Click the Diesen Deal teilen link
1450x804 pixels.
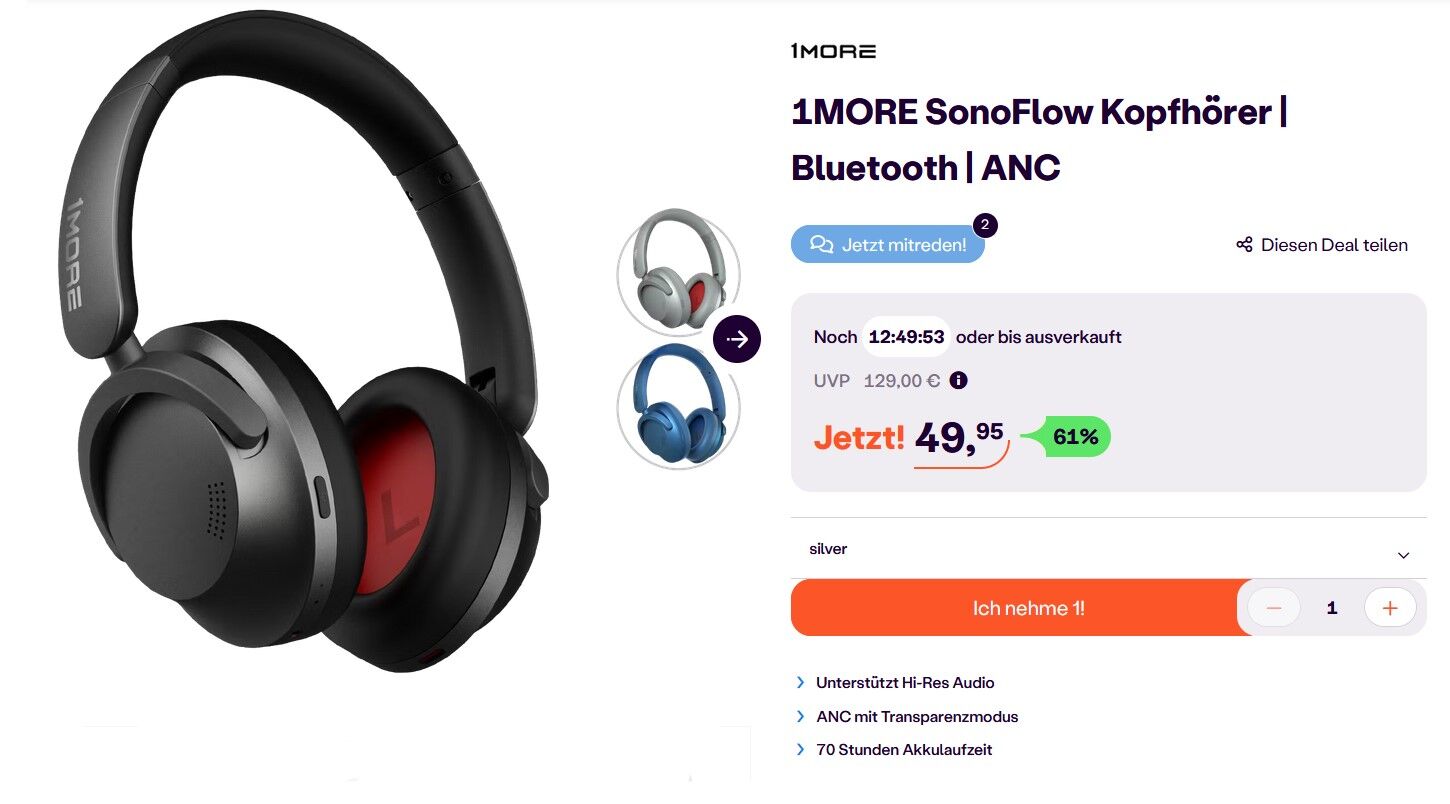pyautogui.click(x=1322, y=245)
